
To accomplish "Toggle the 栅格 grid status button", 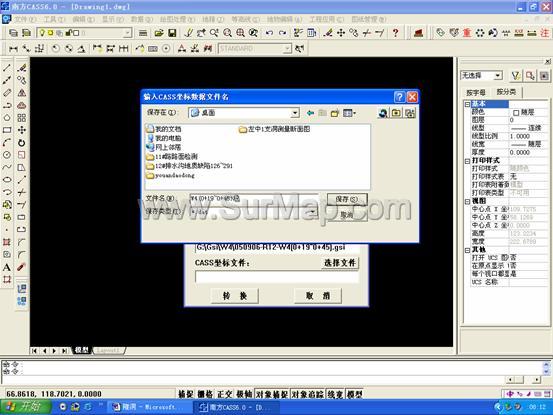I will (205, 394).
